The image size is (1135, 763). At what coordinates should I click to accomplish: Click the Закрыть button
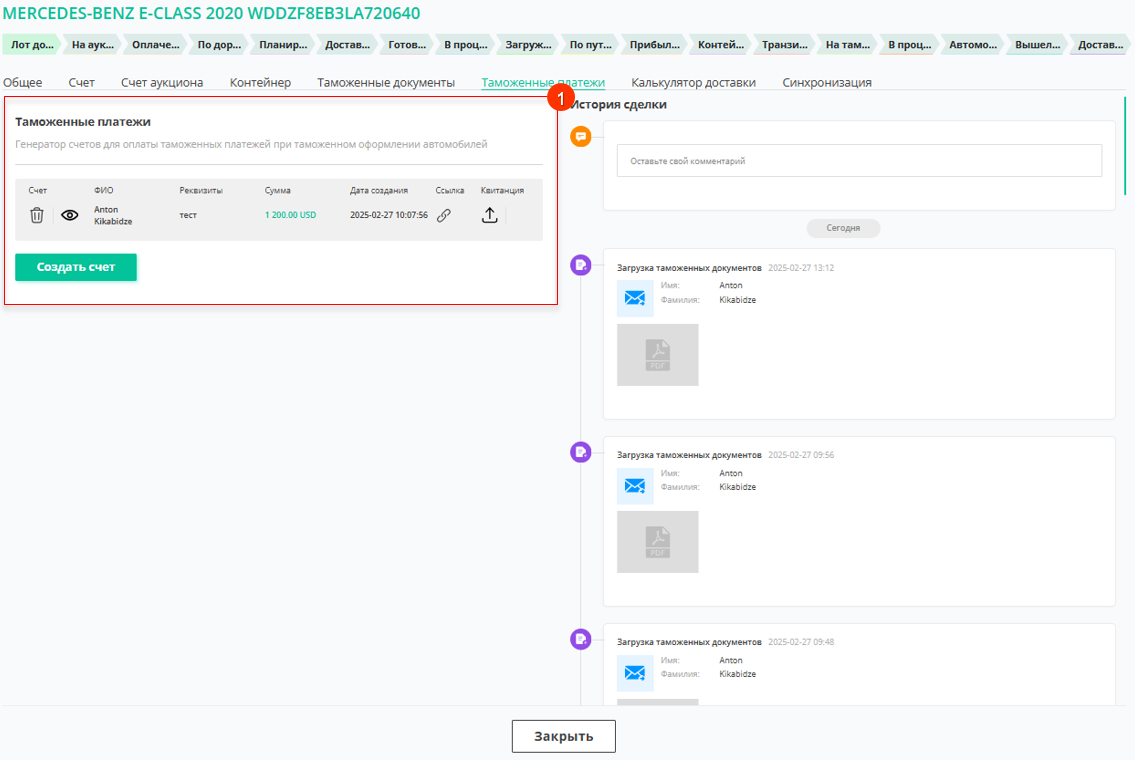564,736
